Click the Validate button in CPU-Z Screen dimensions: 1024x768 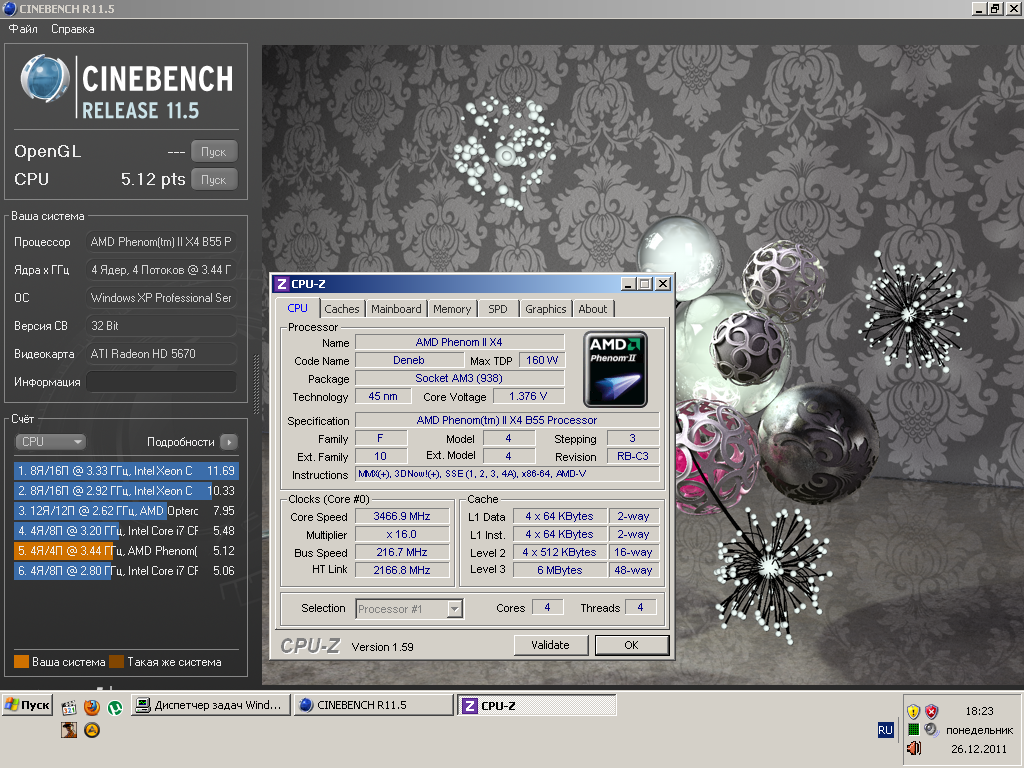click(551, 645)
